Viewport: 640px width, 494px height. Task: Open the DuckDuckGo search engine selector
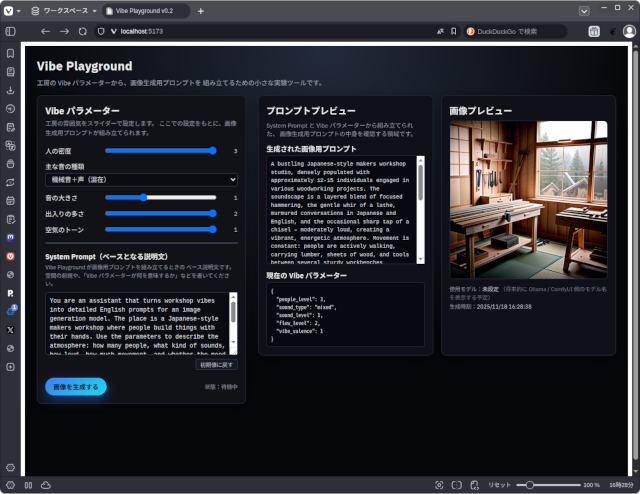pyautogui.click(x=471, y=32)
